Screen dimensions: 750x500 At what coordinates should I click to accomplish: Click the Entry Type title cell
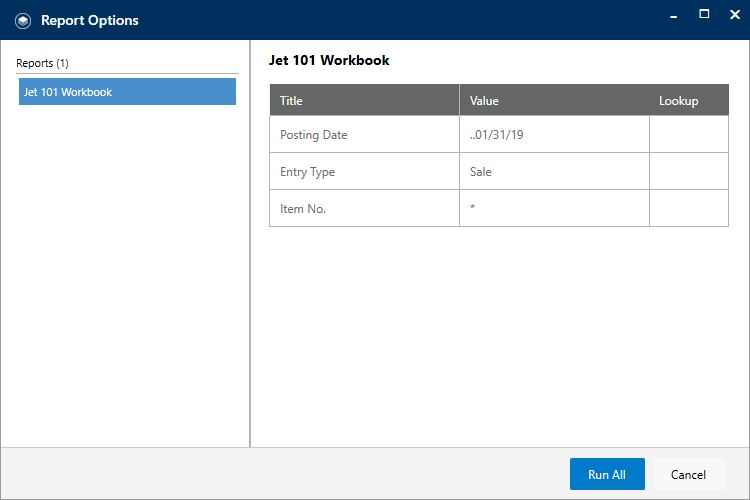point(364,171)
